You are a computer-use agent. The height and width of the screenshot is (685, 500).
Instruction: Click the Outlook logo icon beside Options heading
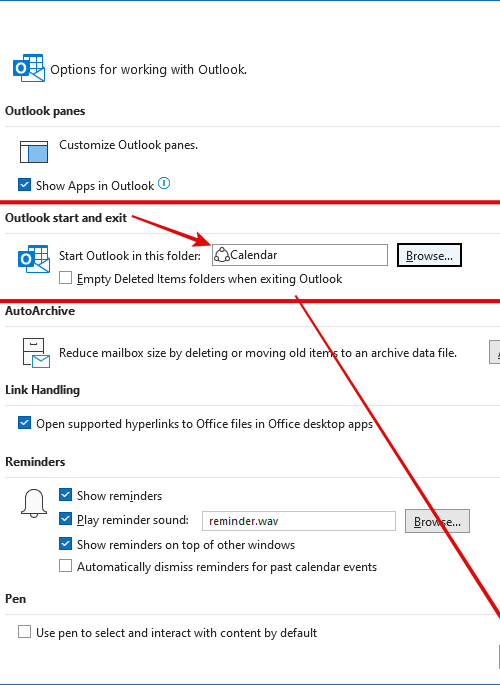point(29,68)
